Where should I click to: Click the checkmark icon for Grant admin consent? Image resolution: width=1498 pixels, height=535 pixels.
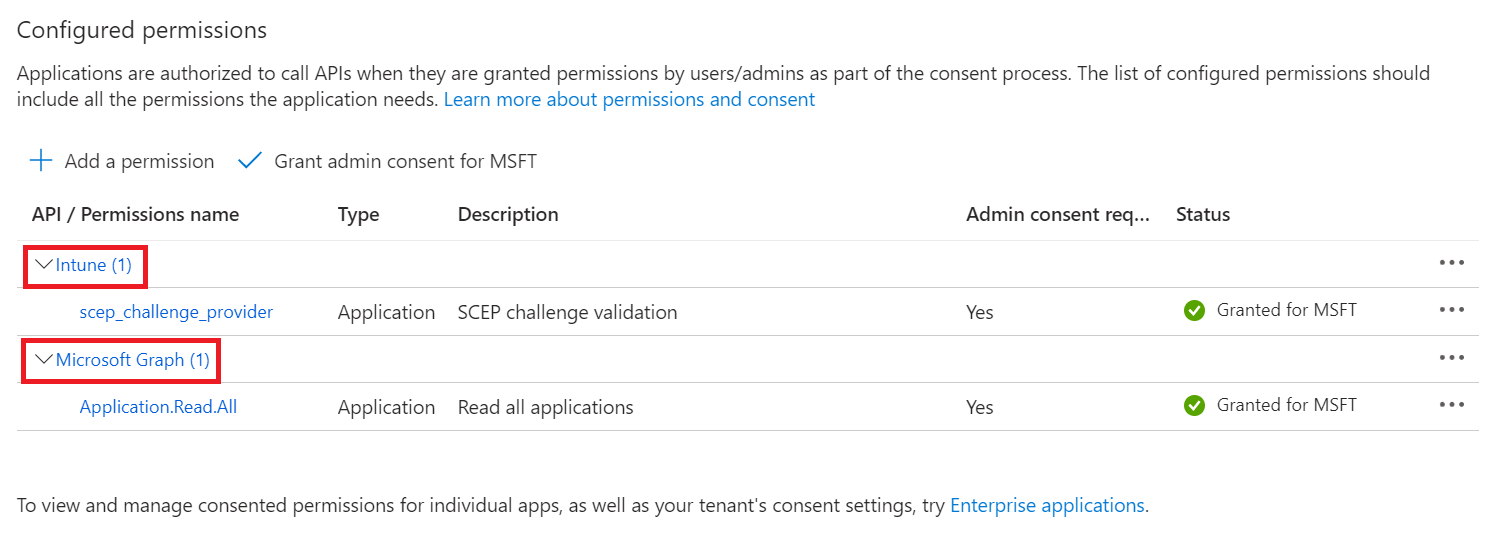(250, 161)
